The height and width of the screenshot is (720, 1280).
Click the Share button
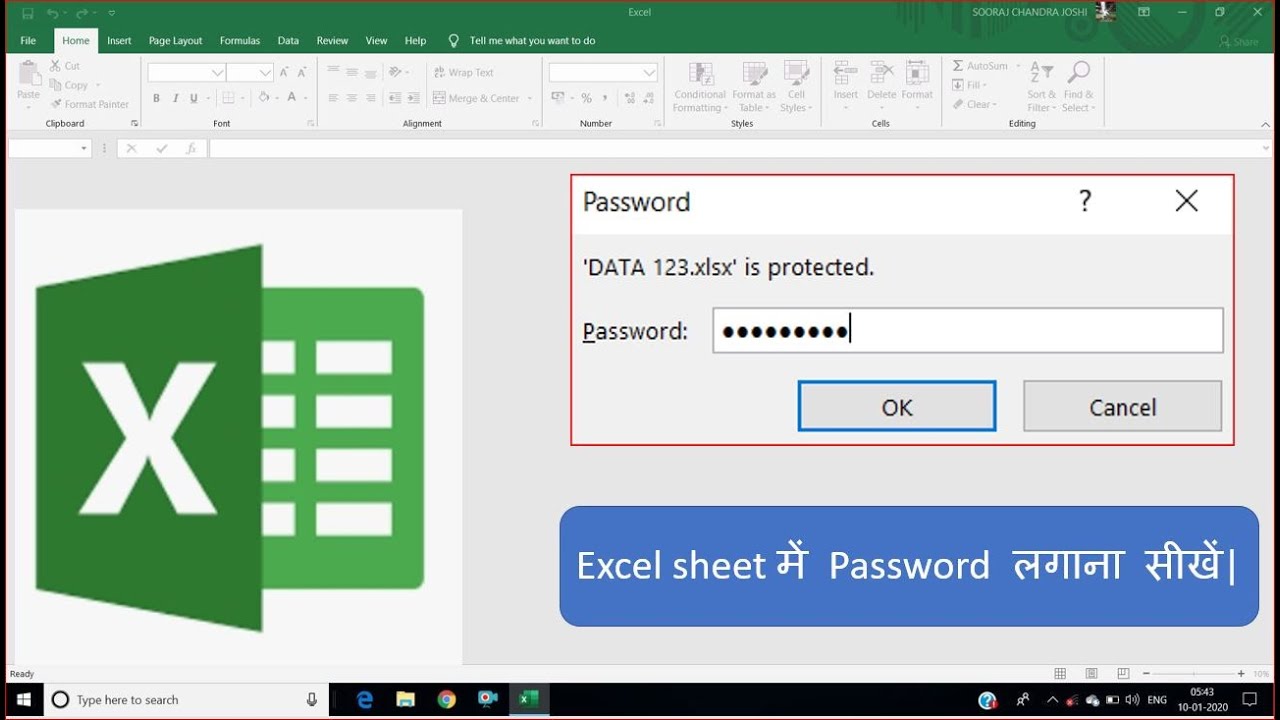click(1239, 41)
